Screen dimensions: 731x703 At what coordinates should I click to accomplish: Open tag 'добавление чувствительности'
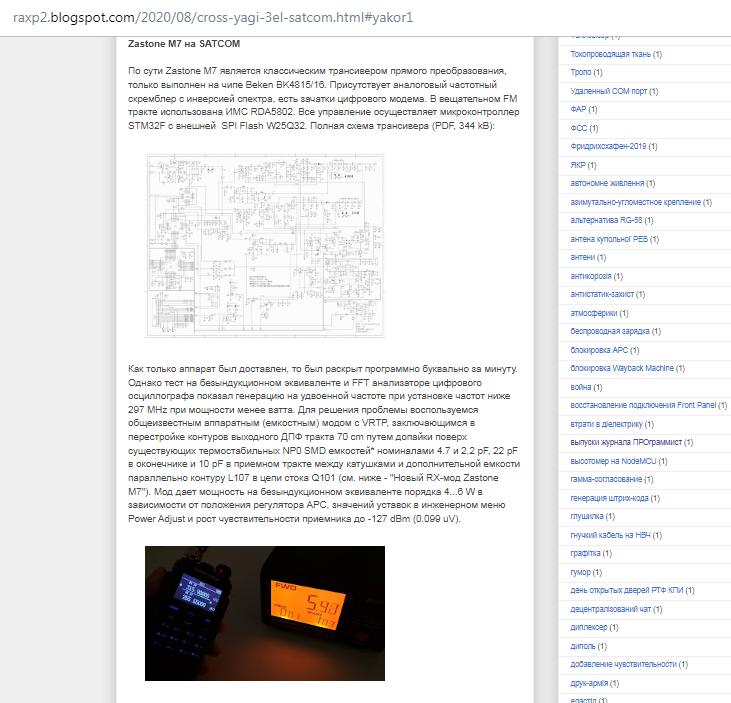click(x=623, y=664)
